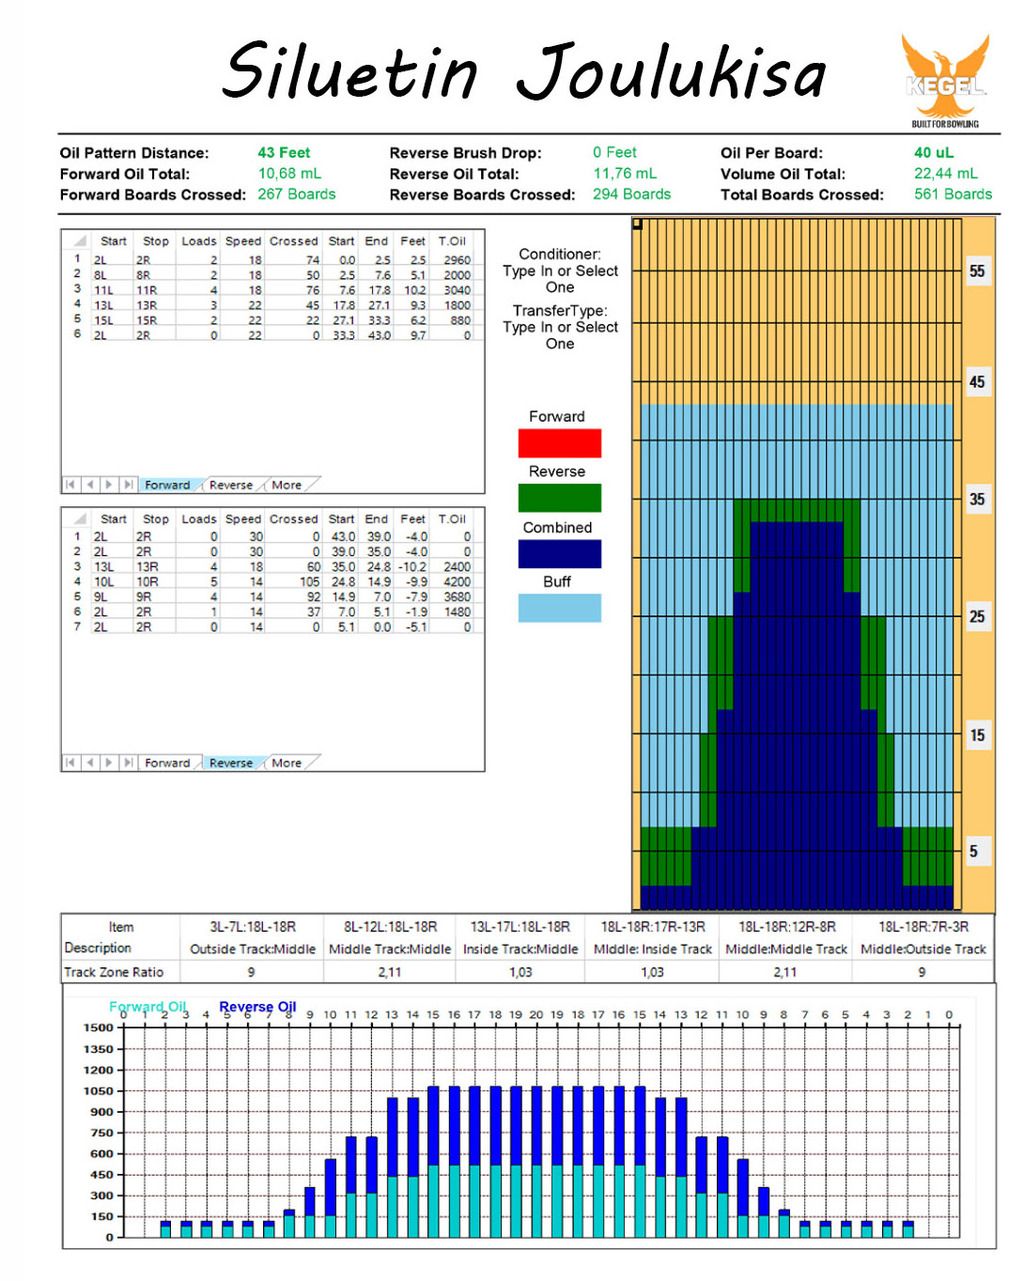Click first-sheet arrow in upper load table
This screenshot has height=1281, width=1024.
[70, 485]
